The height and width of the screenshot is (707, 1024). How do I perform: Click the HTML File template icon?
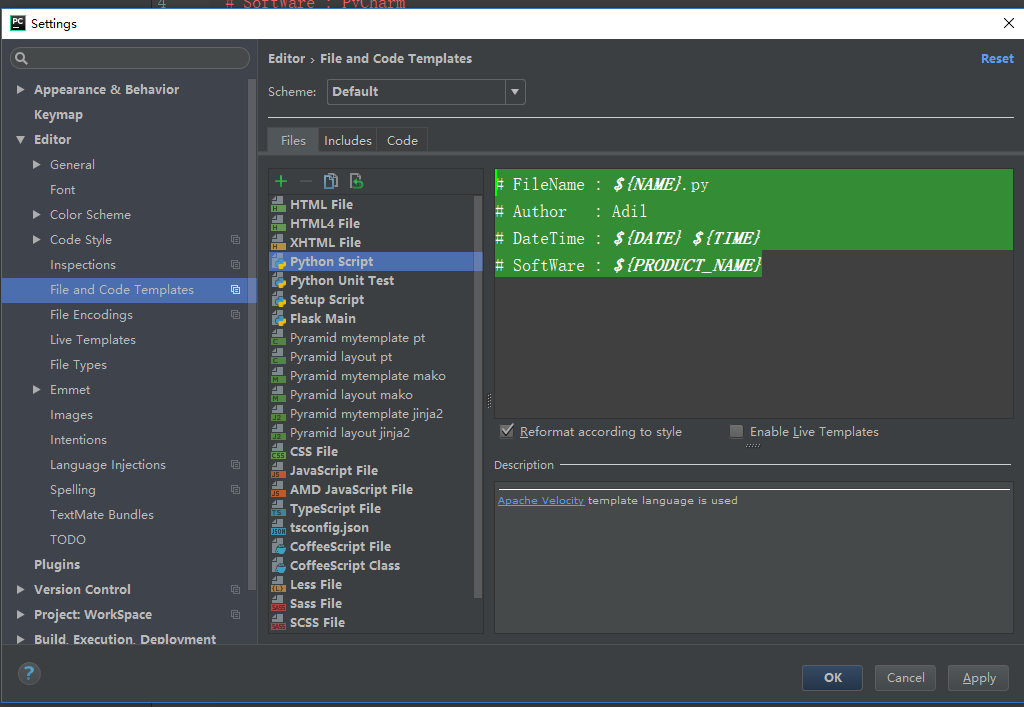278,204
